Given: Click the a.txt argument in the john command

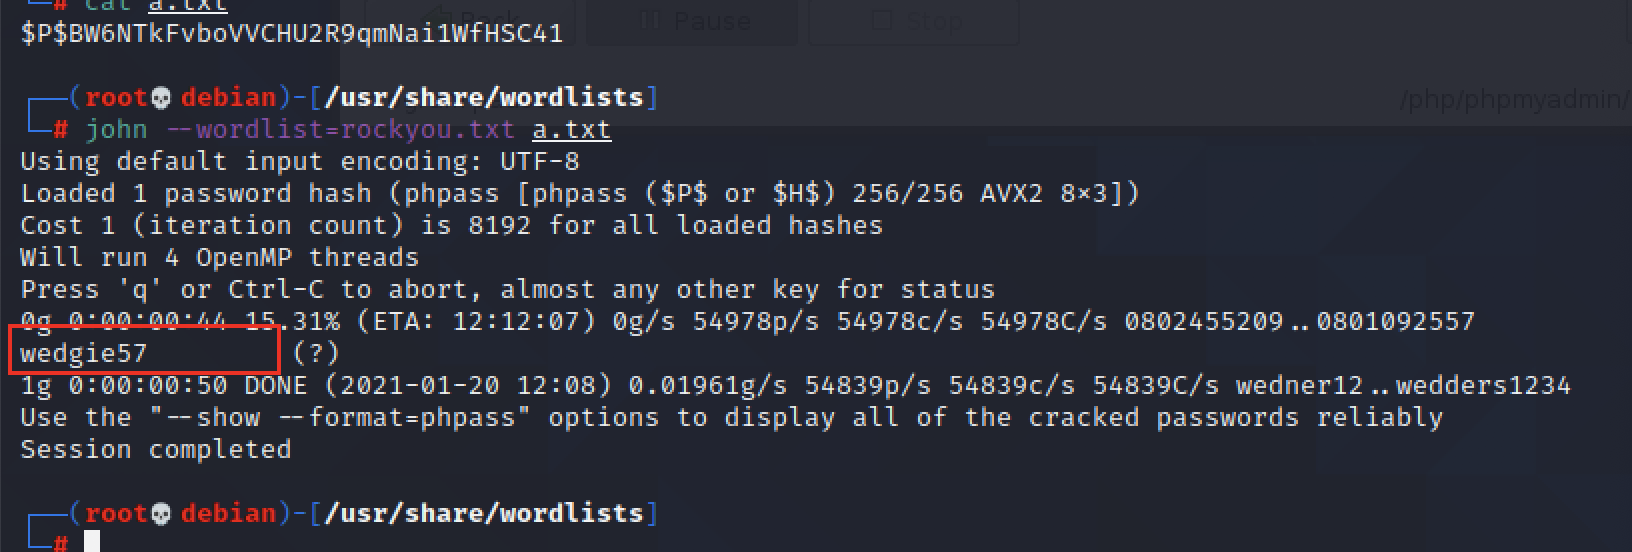Looking at the screenshot, I should coord(571,130).
